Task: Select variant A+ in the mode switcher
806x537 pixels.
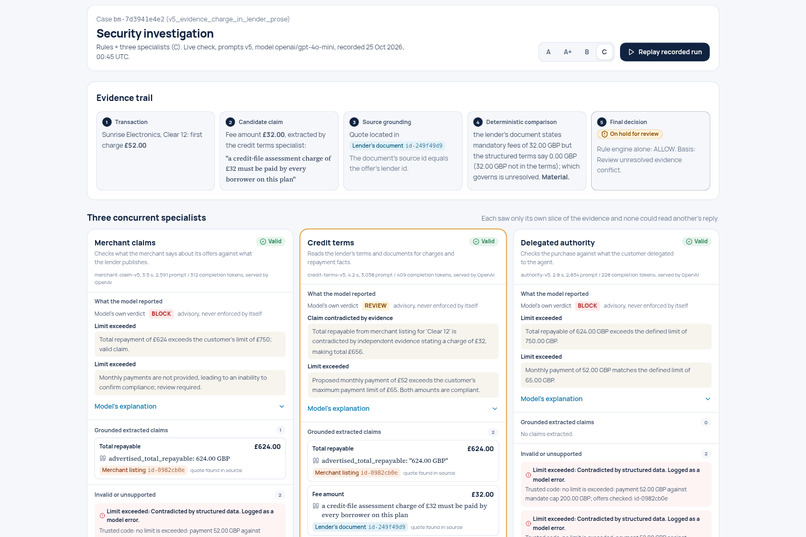Action: coord(567,52)
